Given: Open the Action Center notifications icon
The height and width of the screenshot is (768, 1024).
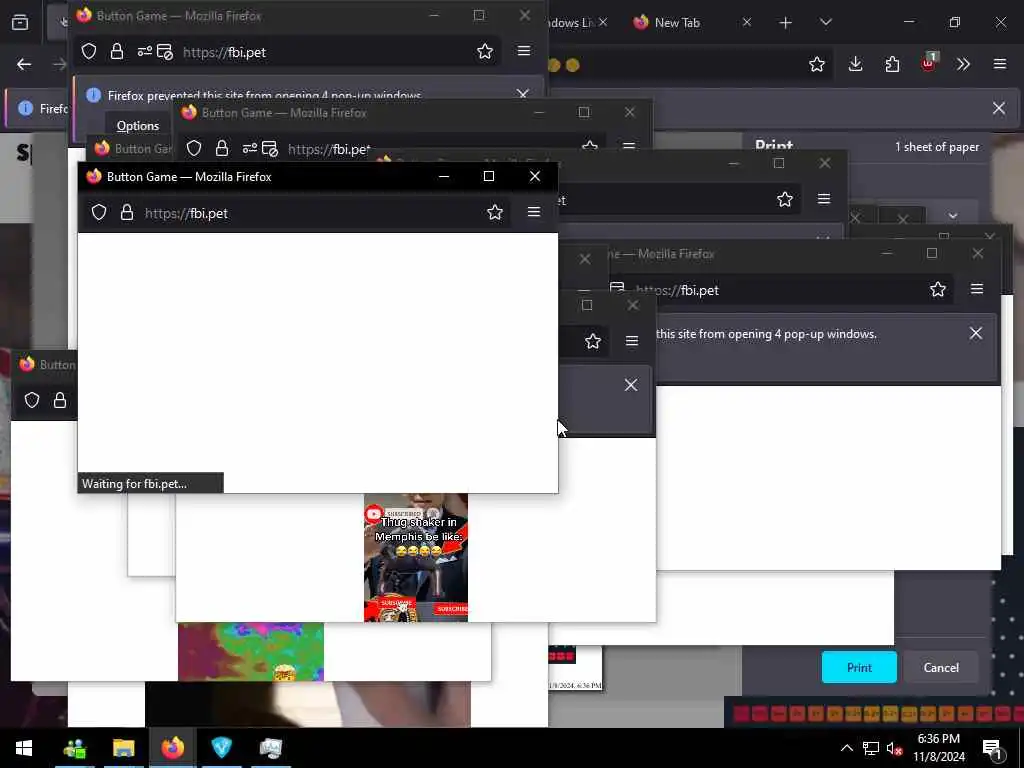Looking at the screenshot, I should 993,748.
